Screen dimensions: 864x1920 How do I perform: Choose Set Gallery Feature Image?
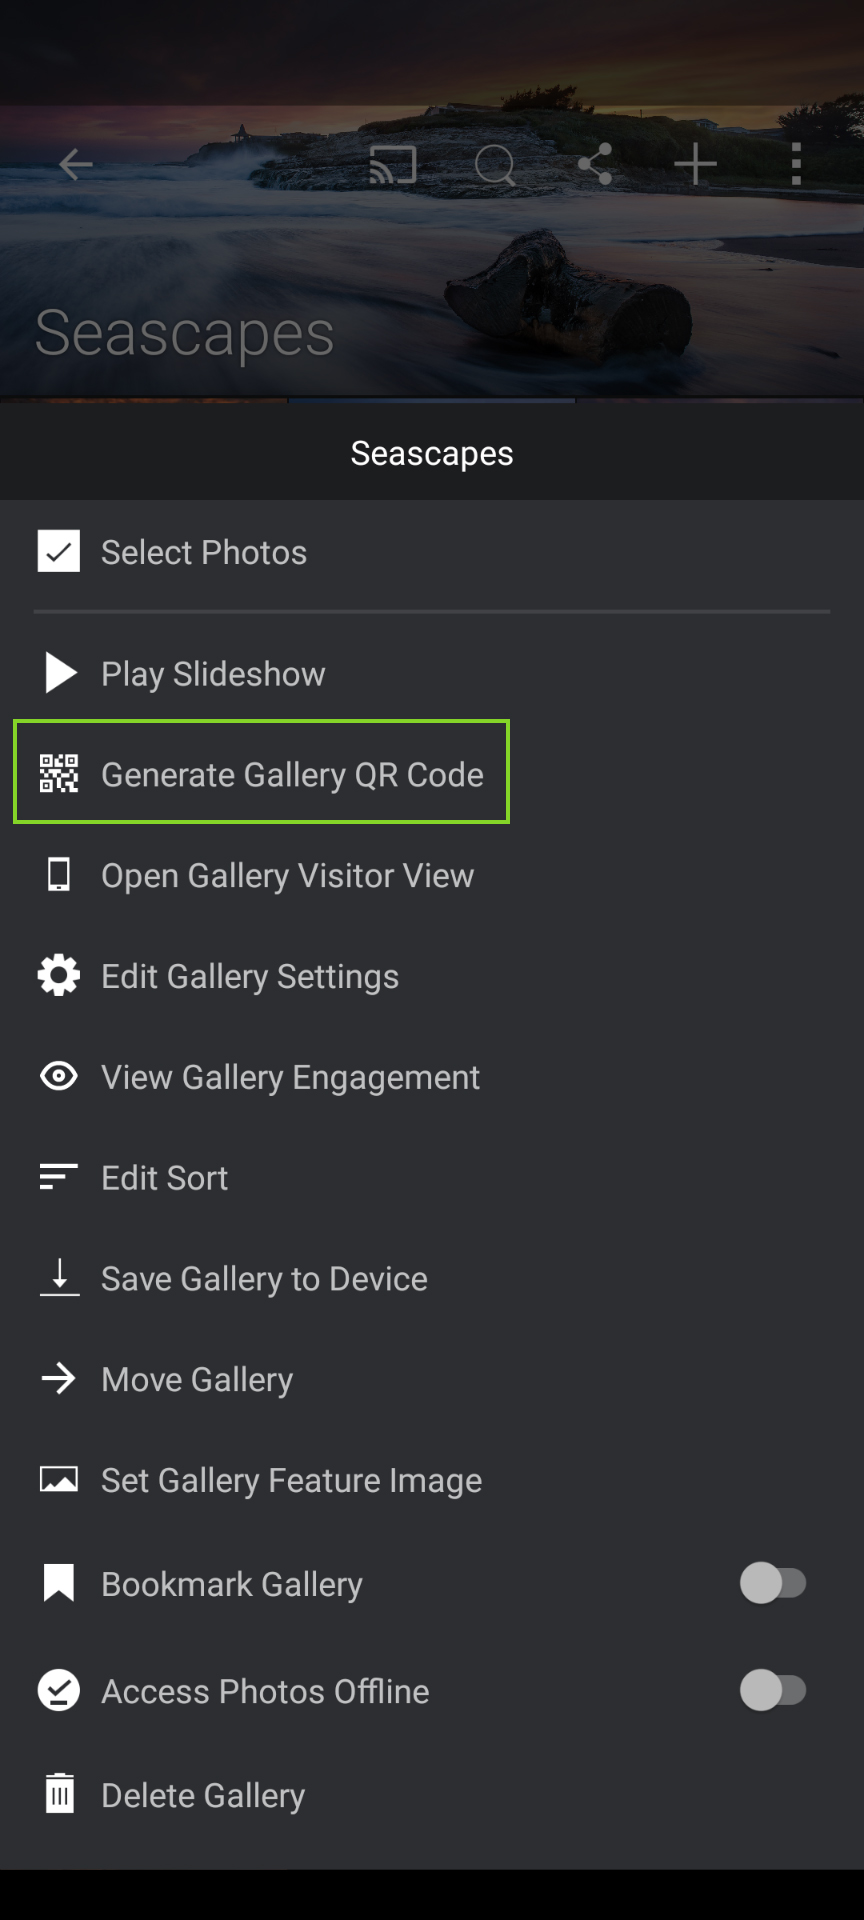pyautogui.click(x=432, y=1480)
